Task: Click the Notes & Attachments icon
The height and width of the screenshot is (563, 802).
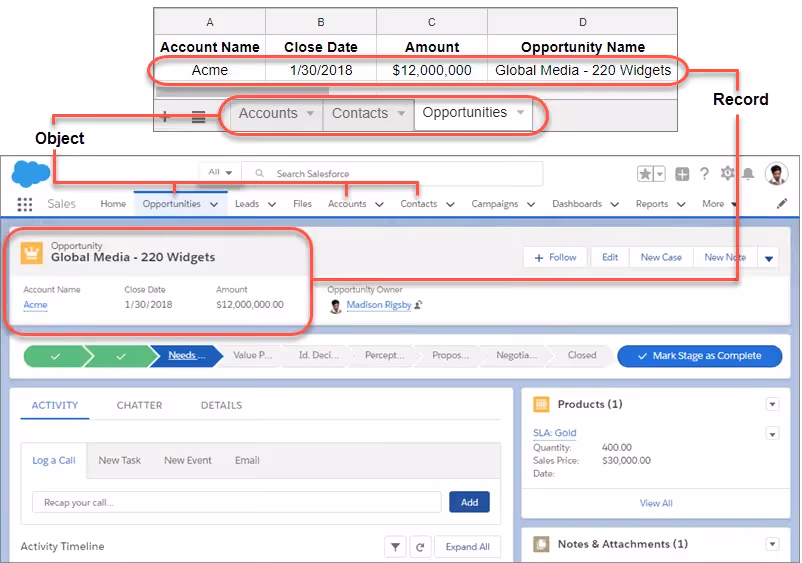Action: click(541, 544)
